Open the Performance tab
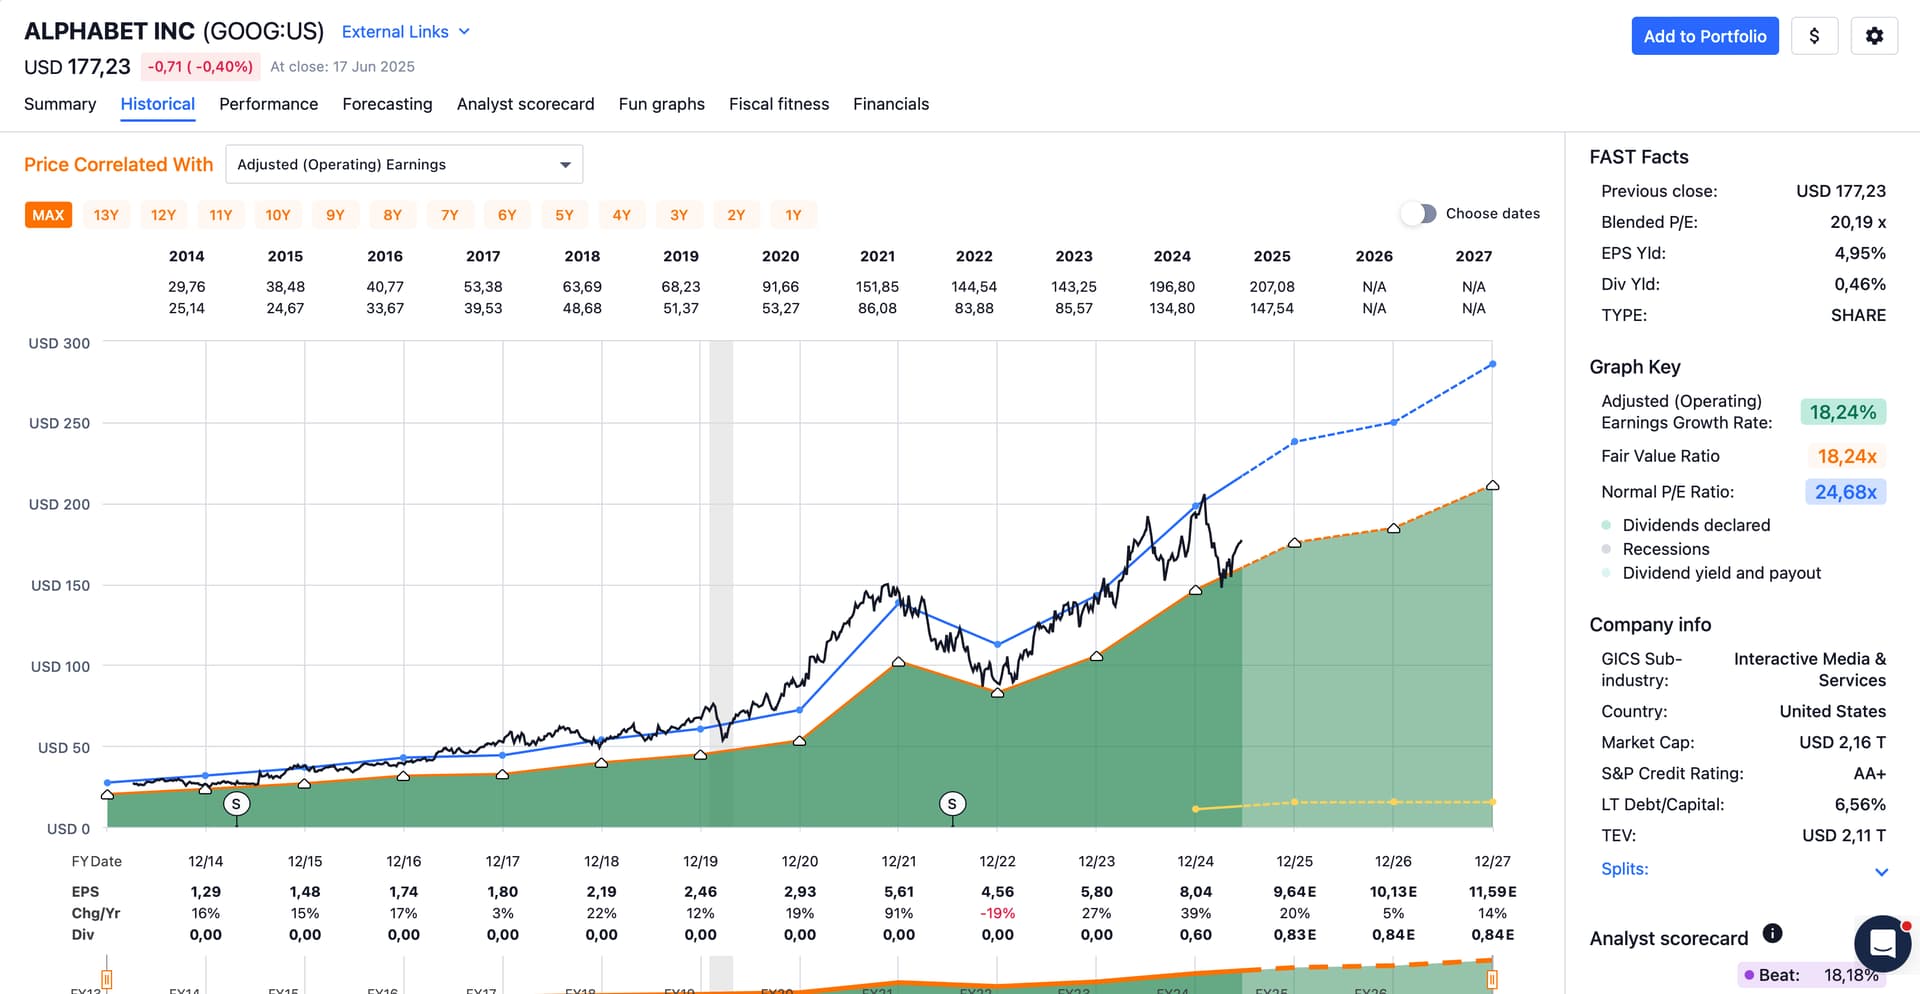The width and height of the screenshot is (1920, 994). (268, 104)
